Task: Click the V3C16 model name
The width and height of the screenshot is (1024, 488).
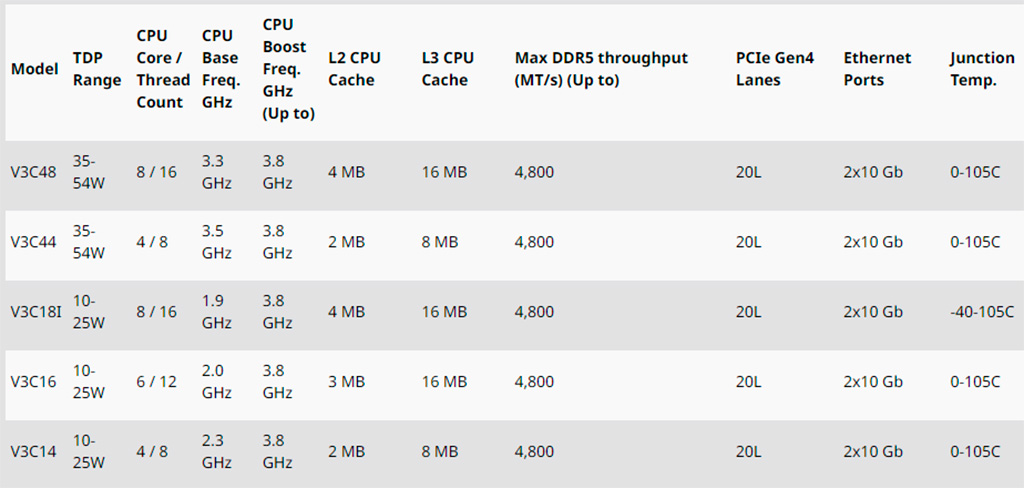Action: (x=34, y=382)
